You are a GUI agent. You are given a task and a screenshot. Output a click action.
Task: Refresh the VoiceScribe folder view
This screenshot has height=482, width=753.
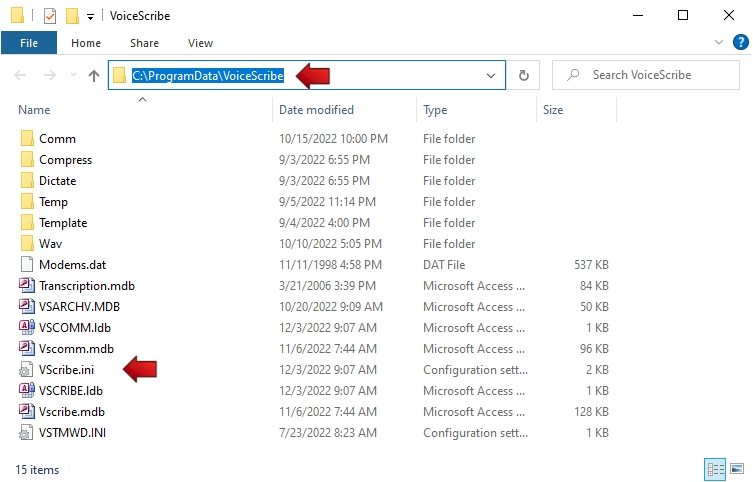[524, 75]
